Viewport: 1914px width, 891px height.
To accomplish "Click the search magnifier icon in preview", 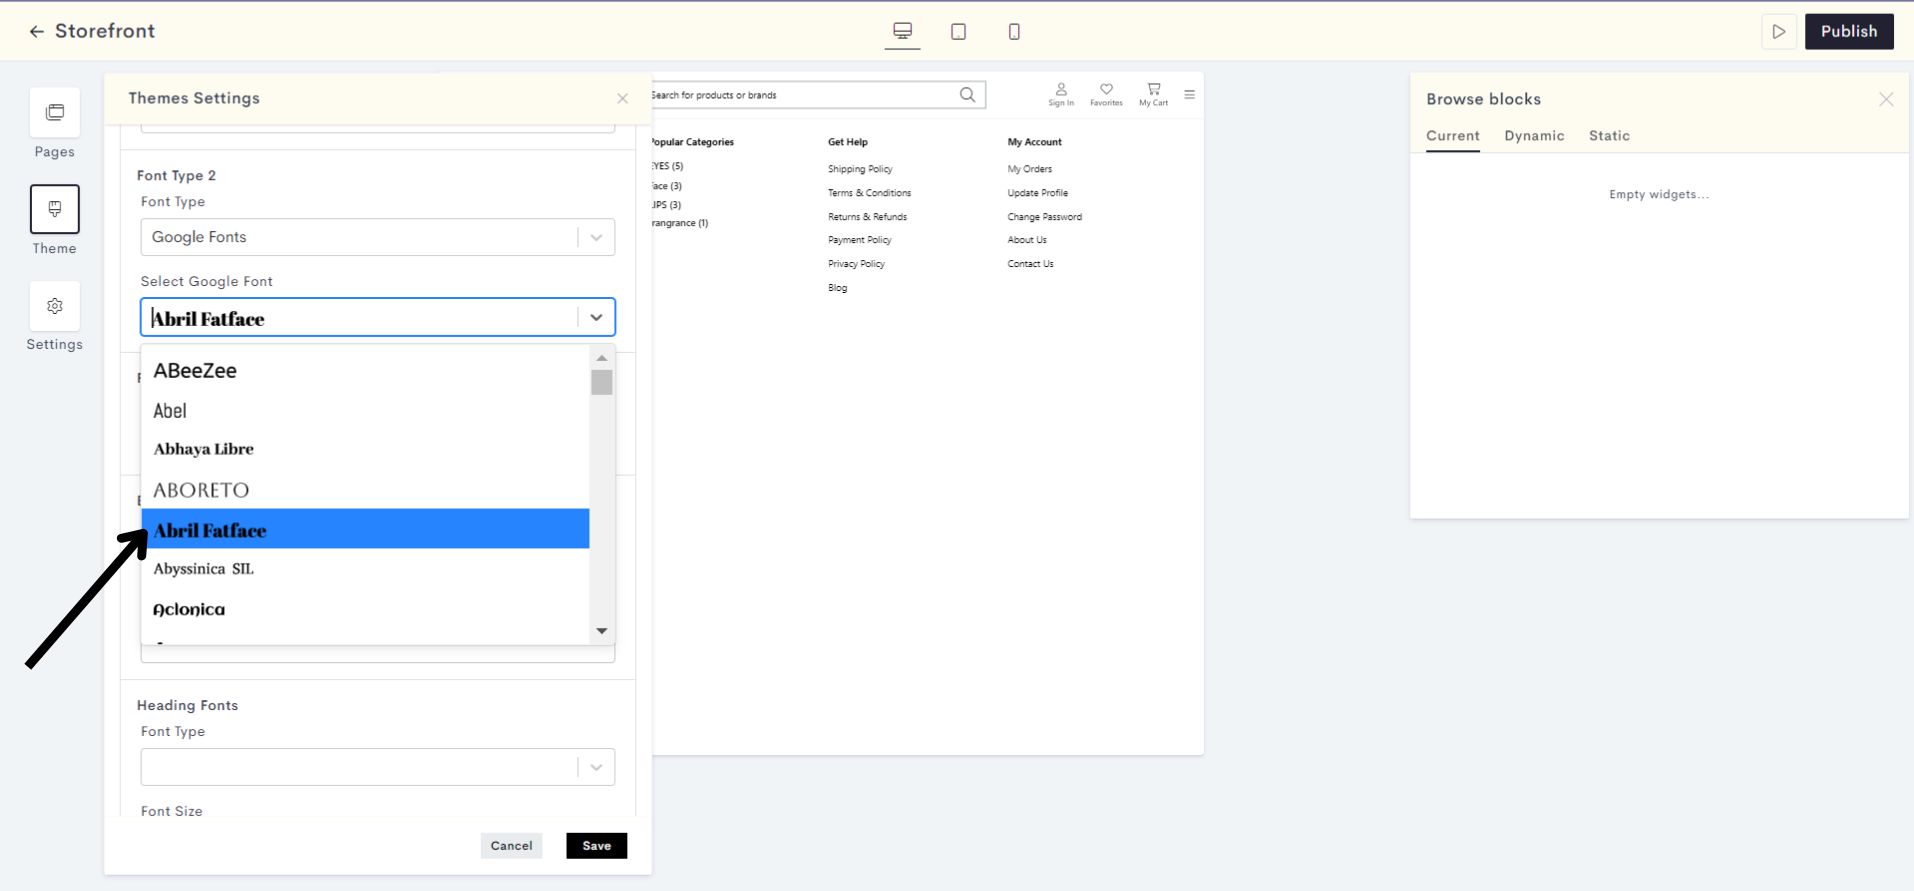I will tap(967, 95).
